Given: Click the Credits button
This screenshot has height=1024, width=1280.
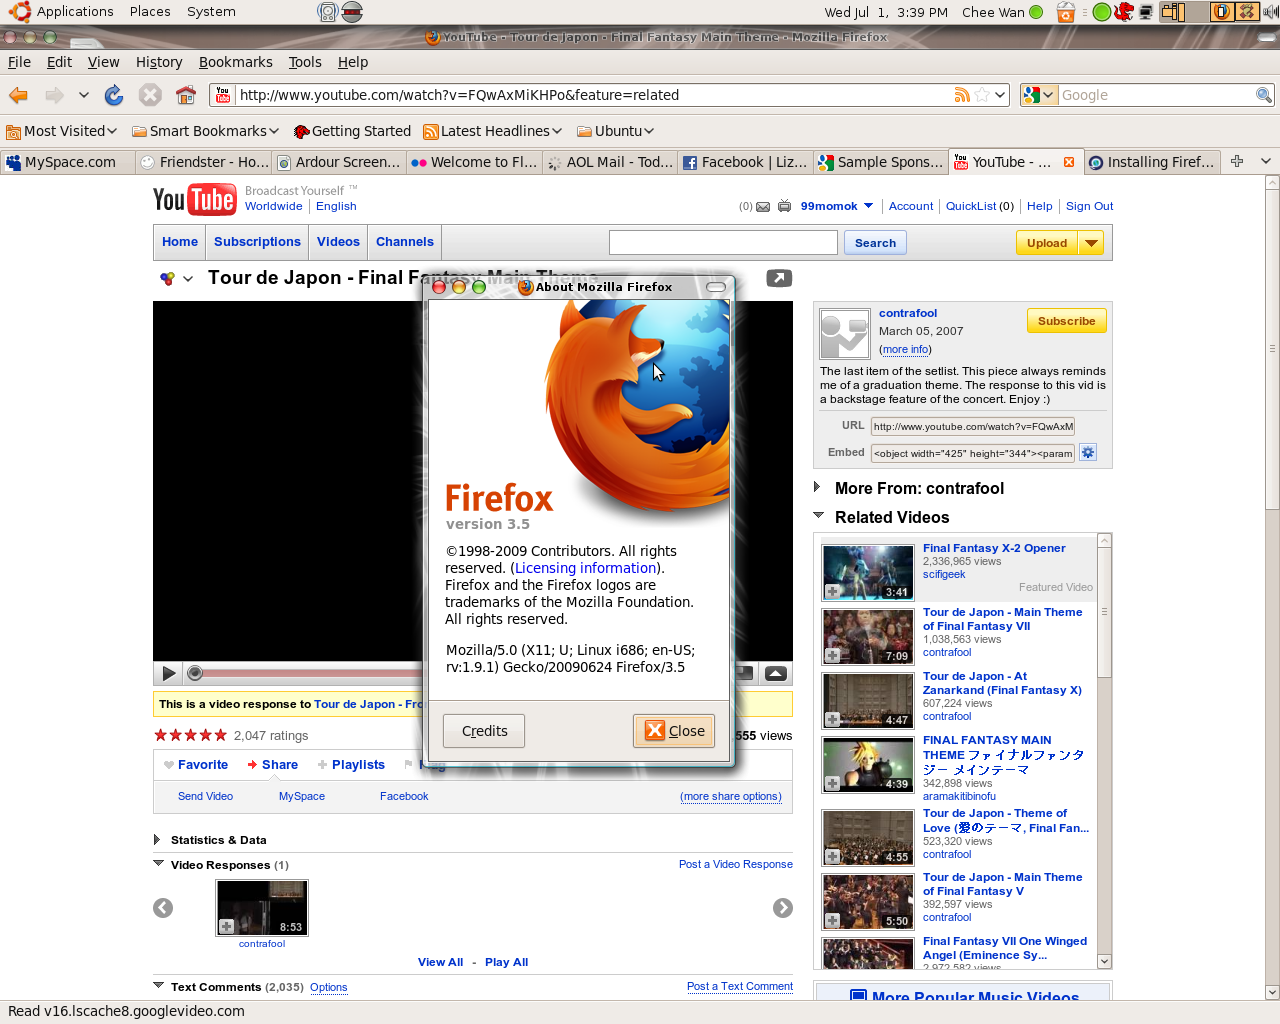Looking at the screenshot, I should click(x=484, y=731).
